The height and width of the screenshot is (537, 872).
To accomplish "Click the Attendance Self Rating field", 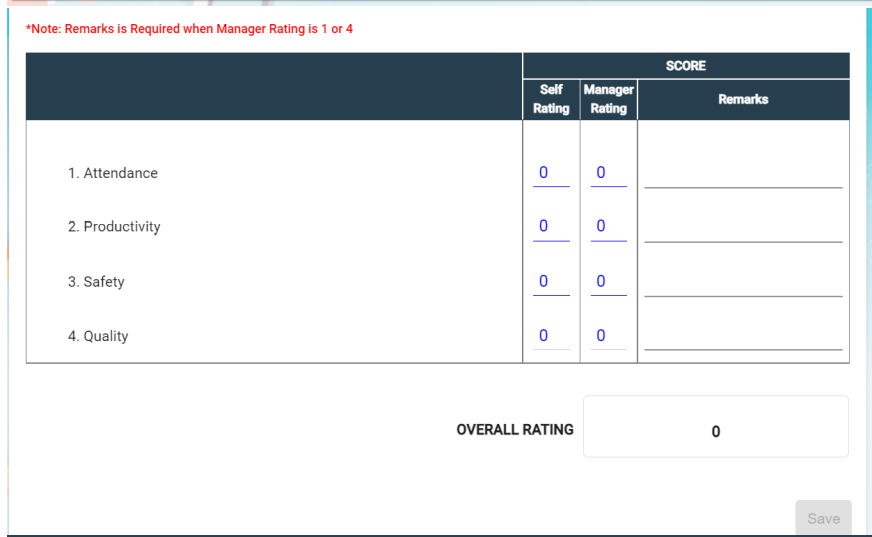I will tap(551, 173).
